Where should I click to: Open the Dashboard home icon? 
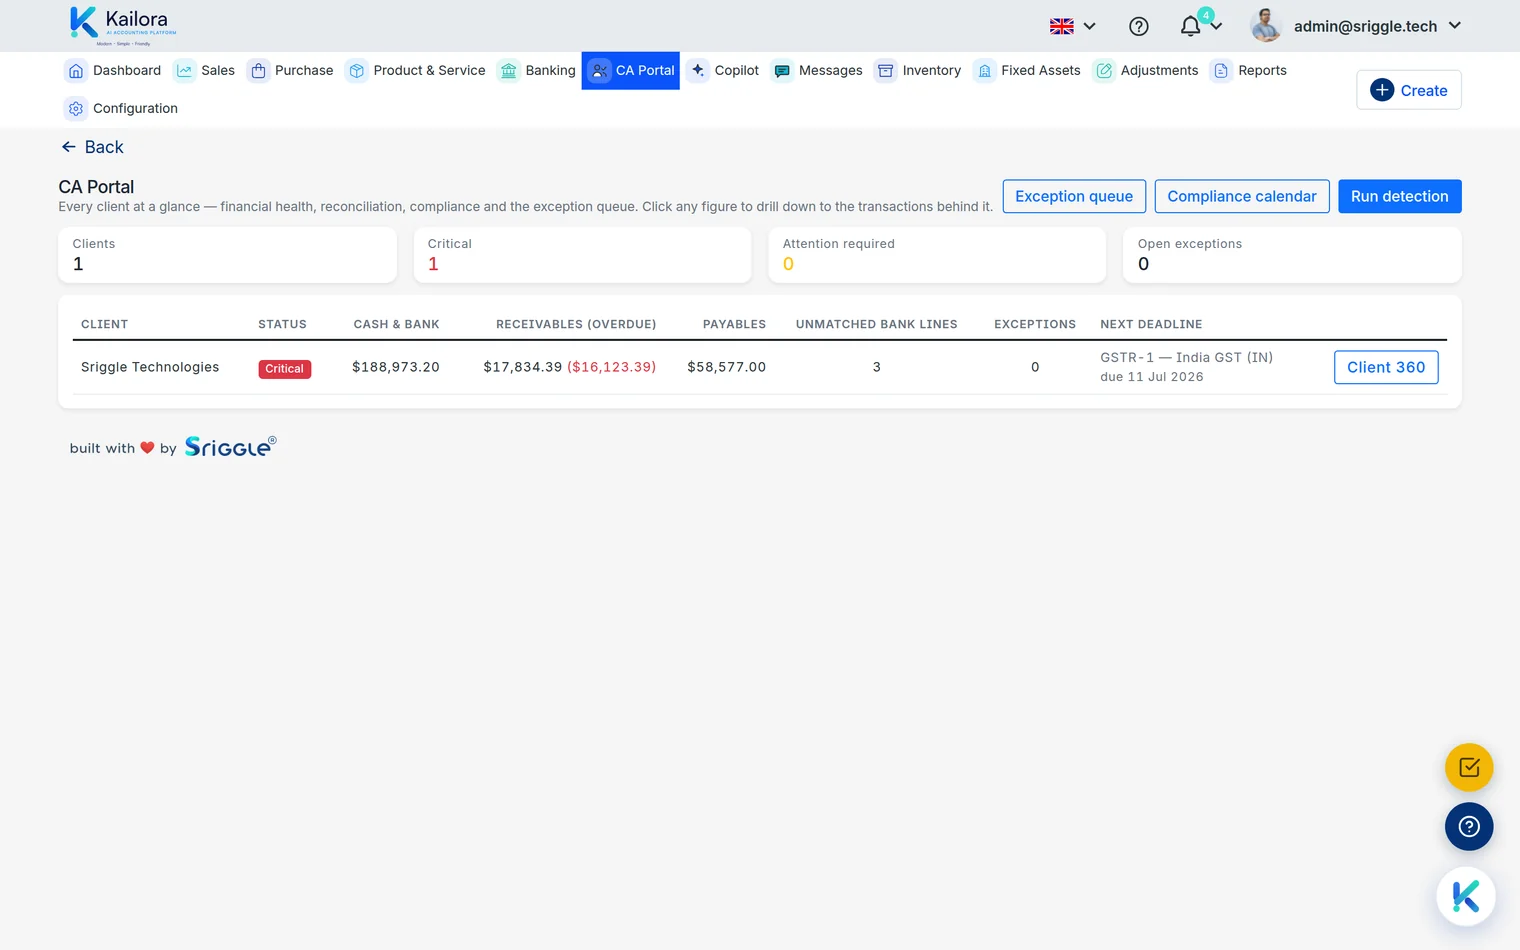(x=76, y=71)
